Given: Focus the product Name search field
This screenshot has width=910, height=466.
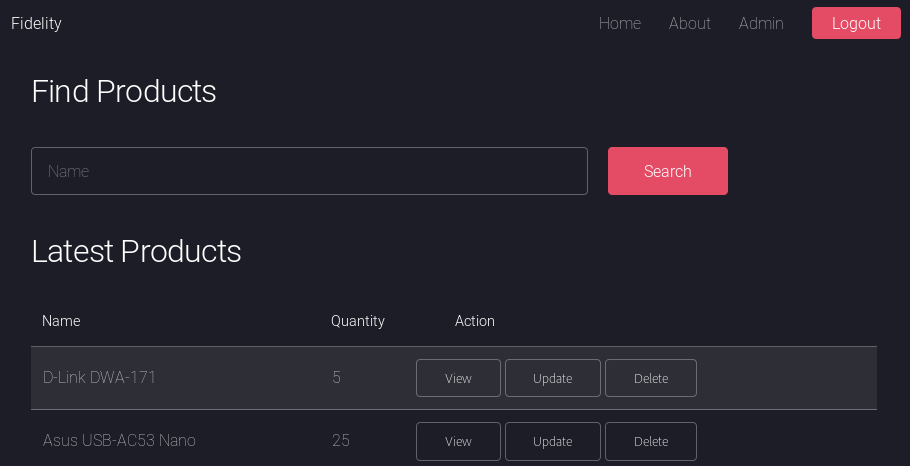Looking at the screenshot, I should click(309, 171).
